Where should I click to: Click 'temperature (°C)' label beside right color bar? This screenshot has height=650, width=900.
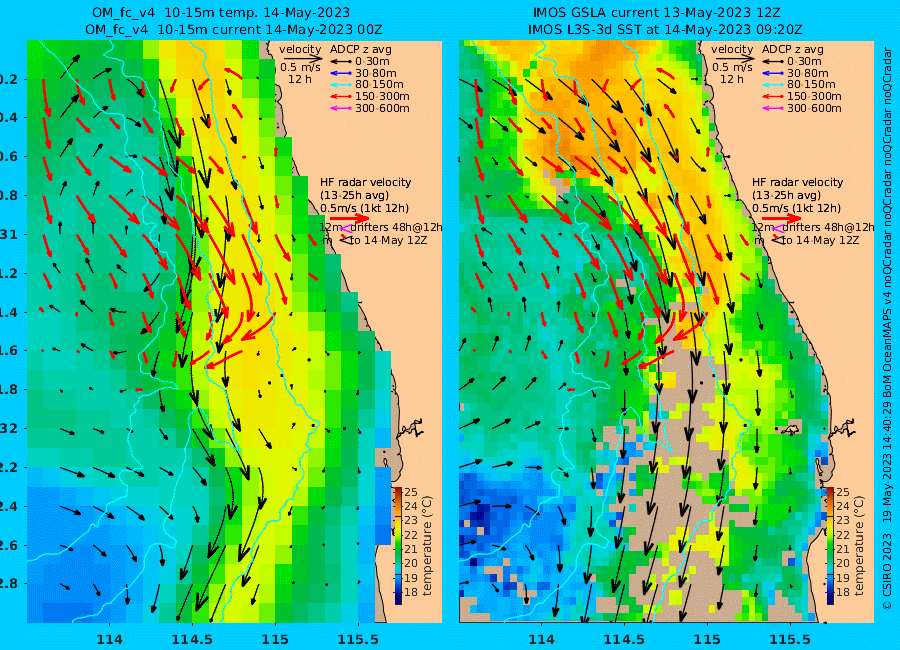pos(859,546)
